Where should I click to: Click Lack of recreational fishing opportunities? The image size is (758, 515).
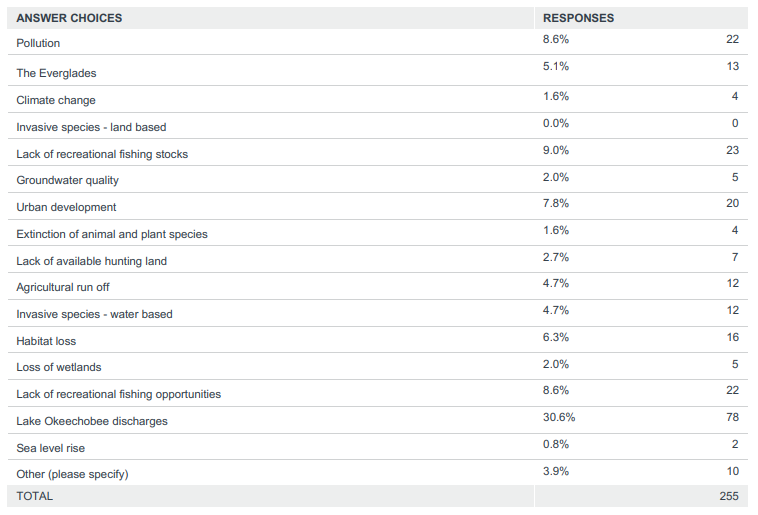(118, 394)
